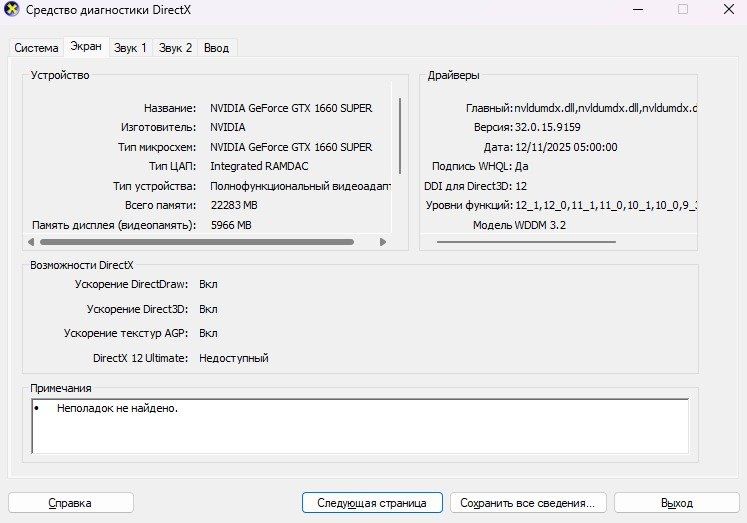
Task: Click the Неполадок не найдено note
Action: click(x=117, y=408)
